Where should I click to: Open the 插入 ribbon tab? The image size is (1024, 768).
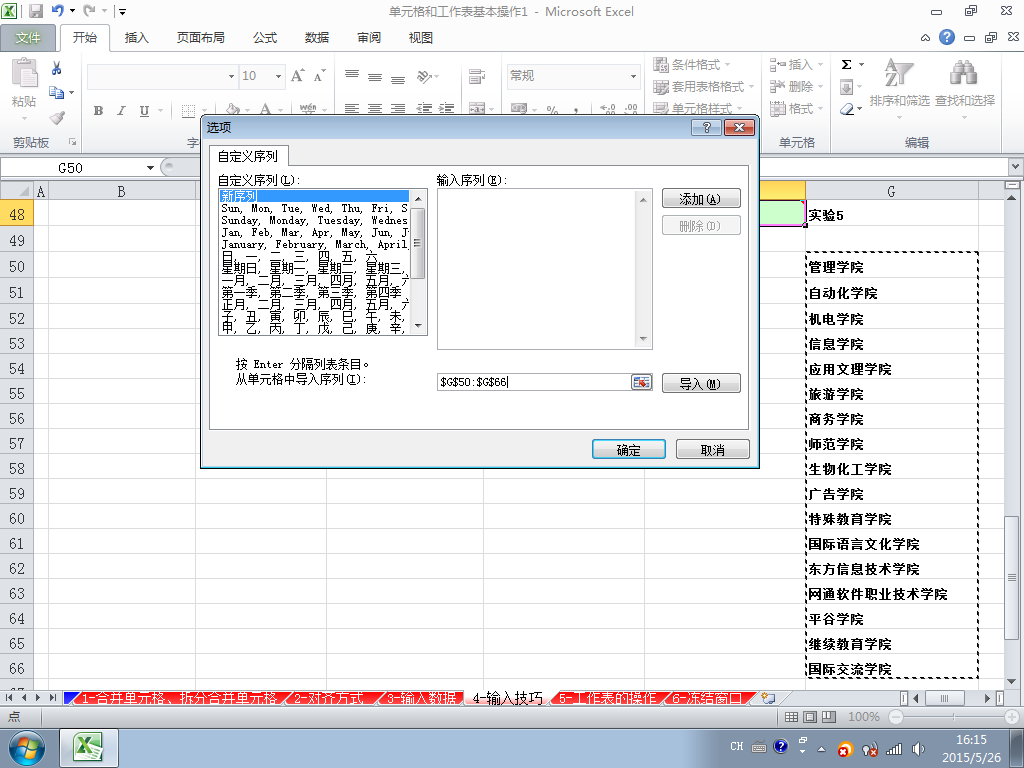click(136, 38)
